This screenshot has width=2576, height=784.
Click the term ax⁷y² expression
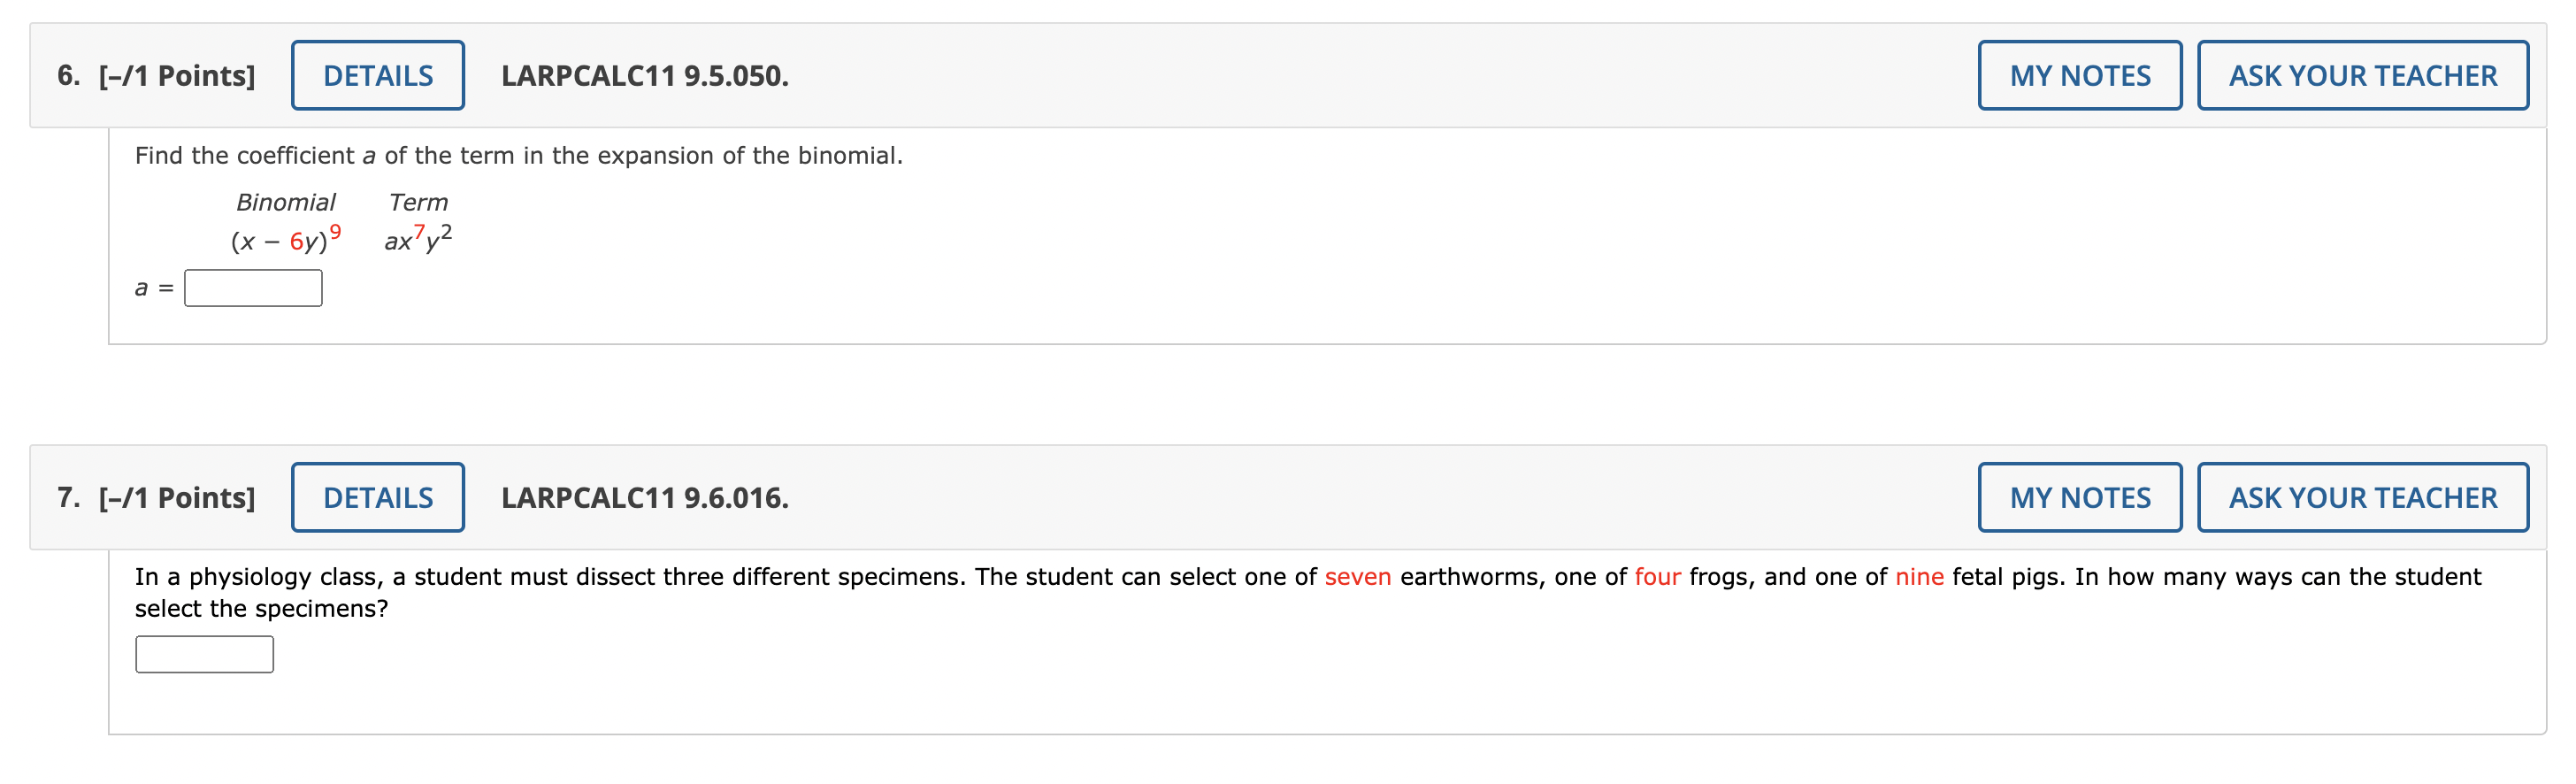click(x=418, y=240)
